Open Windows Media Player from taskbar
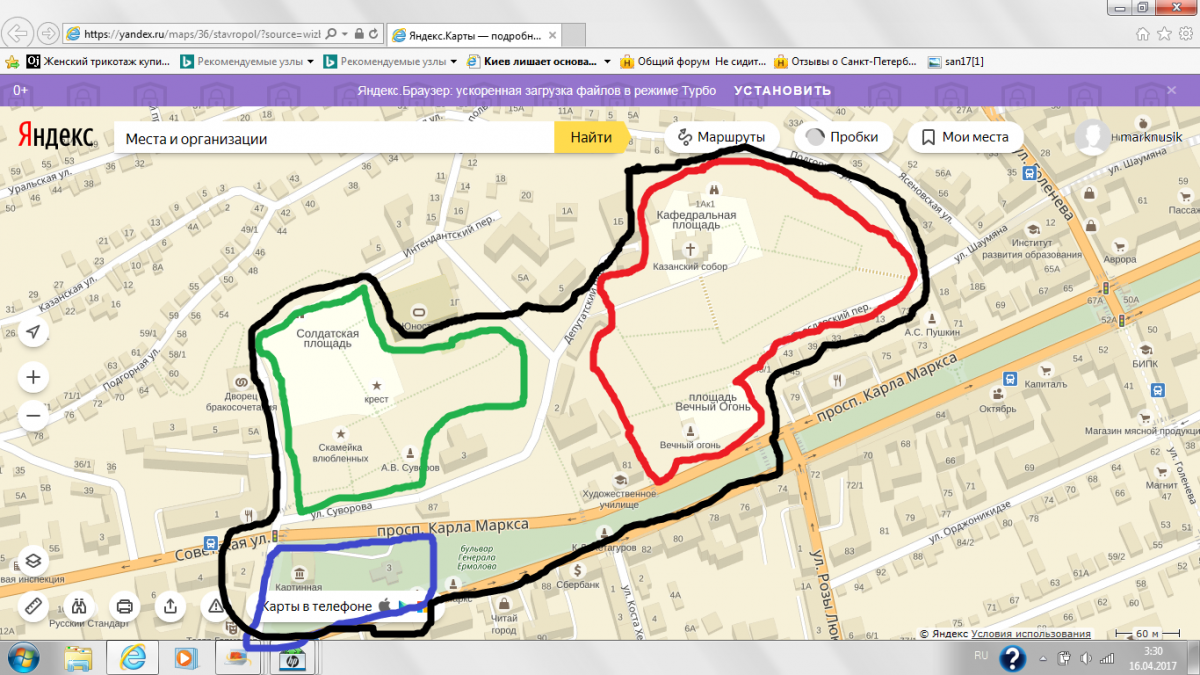 click(x=184, y=657)
